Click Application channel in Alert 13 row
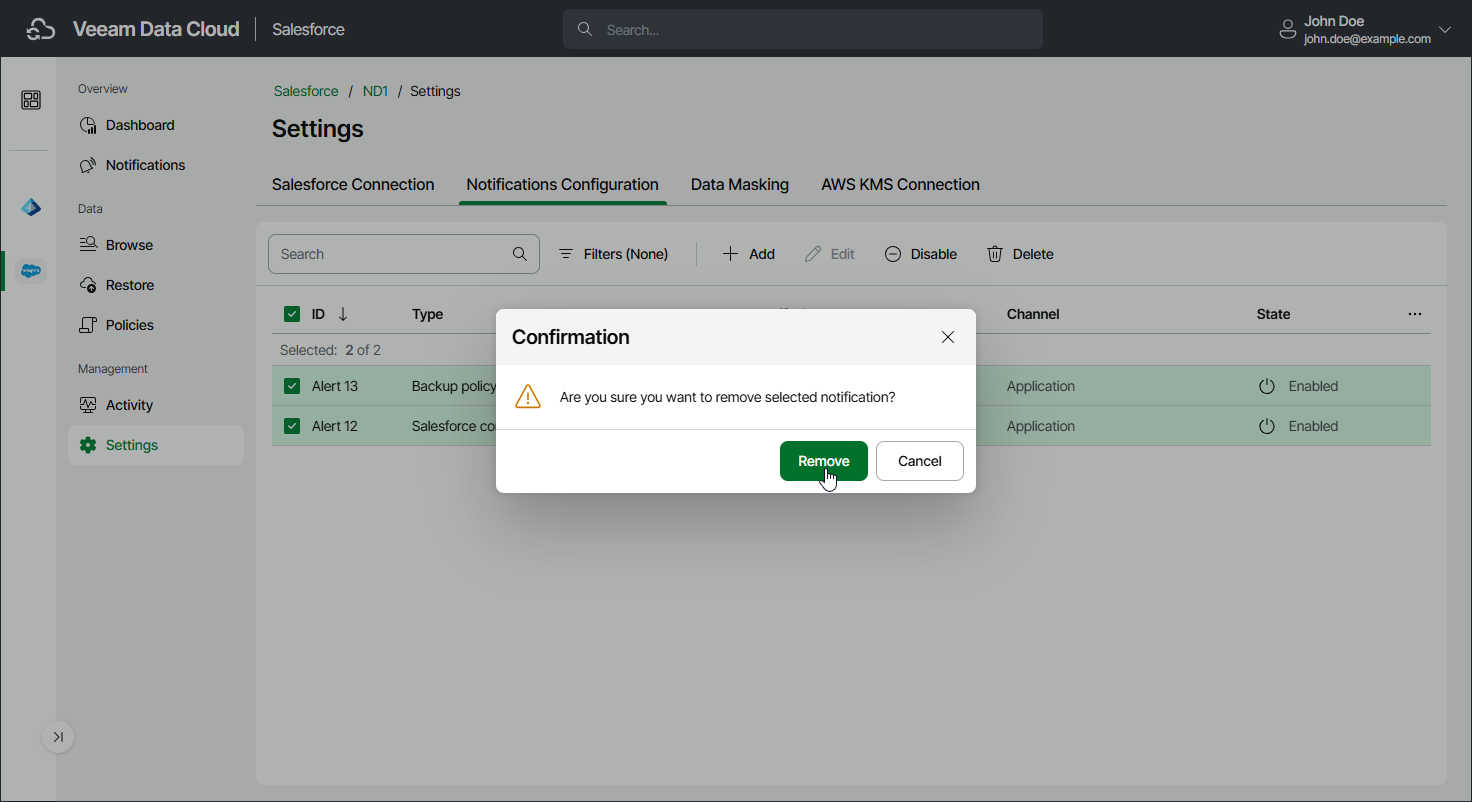This screenshot has width=1472, height=802. [x=1041, y=386]
